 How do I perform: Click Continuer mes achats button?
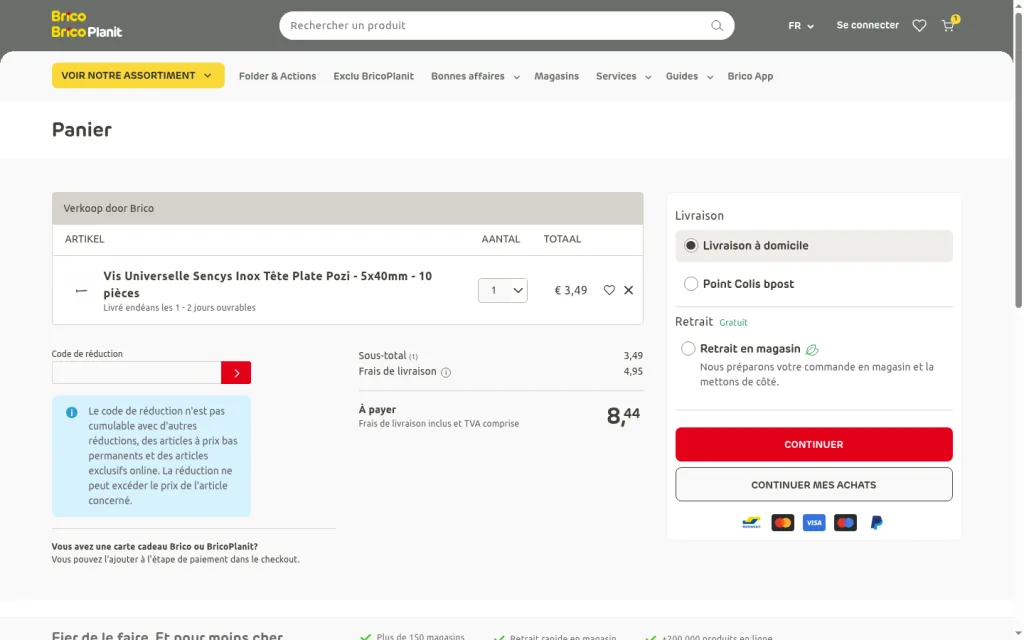click(x=814, y=485)
